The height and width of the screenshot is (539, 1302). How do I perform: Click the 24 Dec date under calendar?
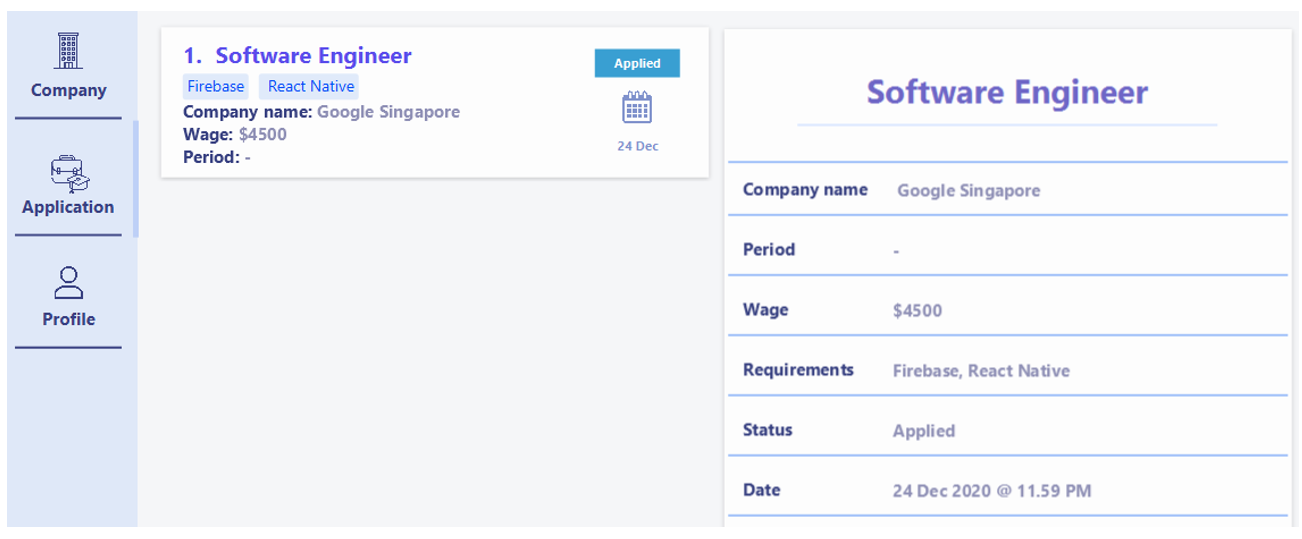638,146
